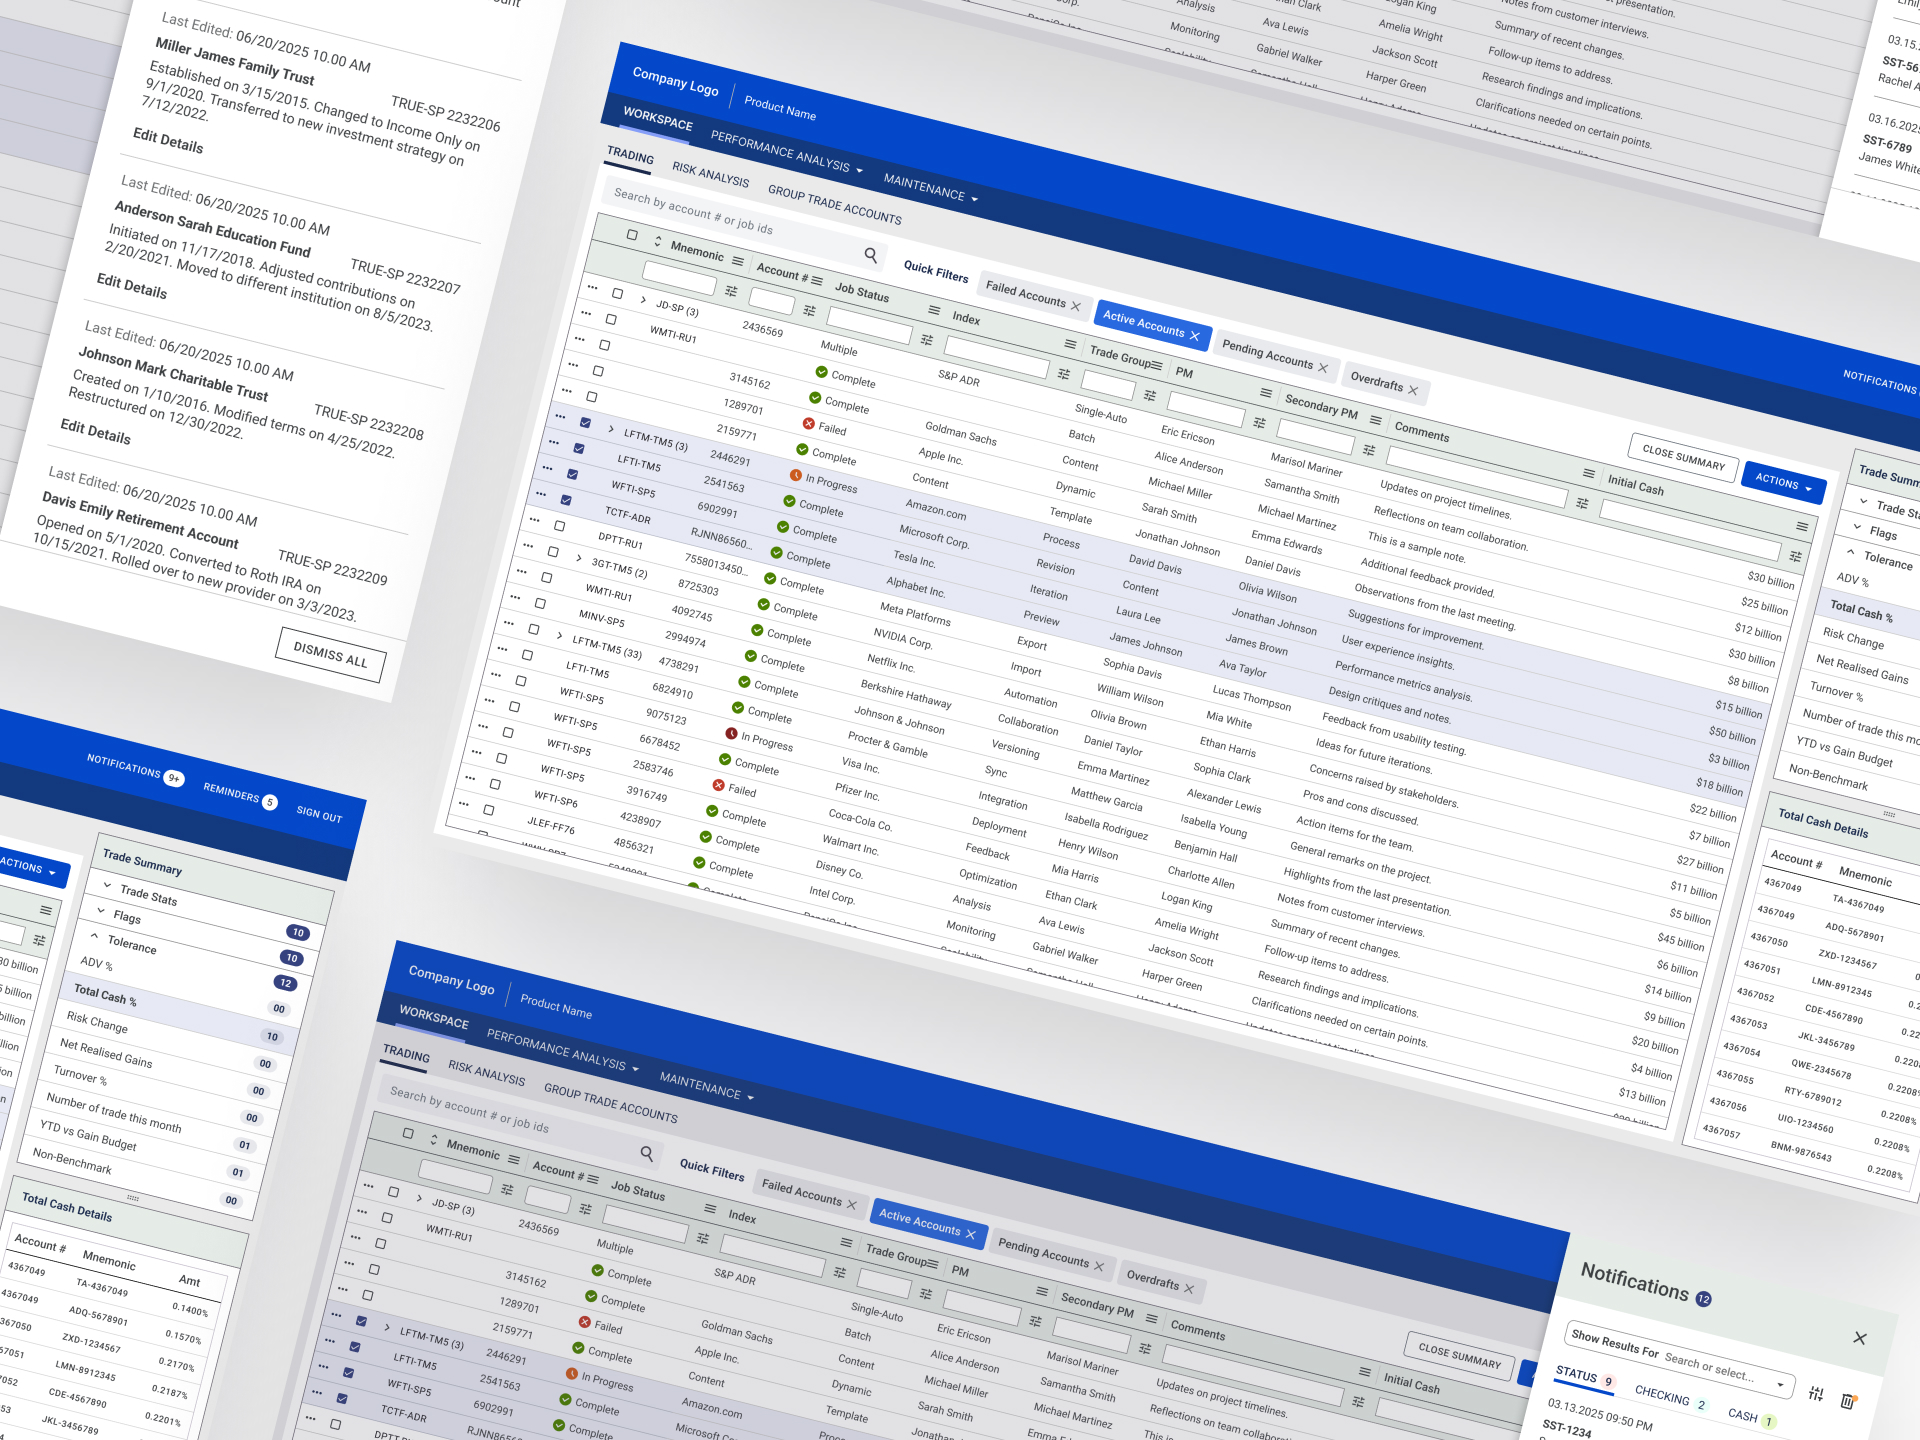Select the TRADING tab in the upper trading window
The width and height of the screenshot is (1920, 1440).
(630, 155)
